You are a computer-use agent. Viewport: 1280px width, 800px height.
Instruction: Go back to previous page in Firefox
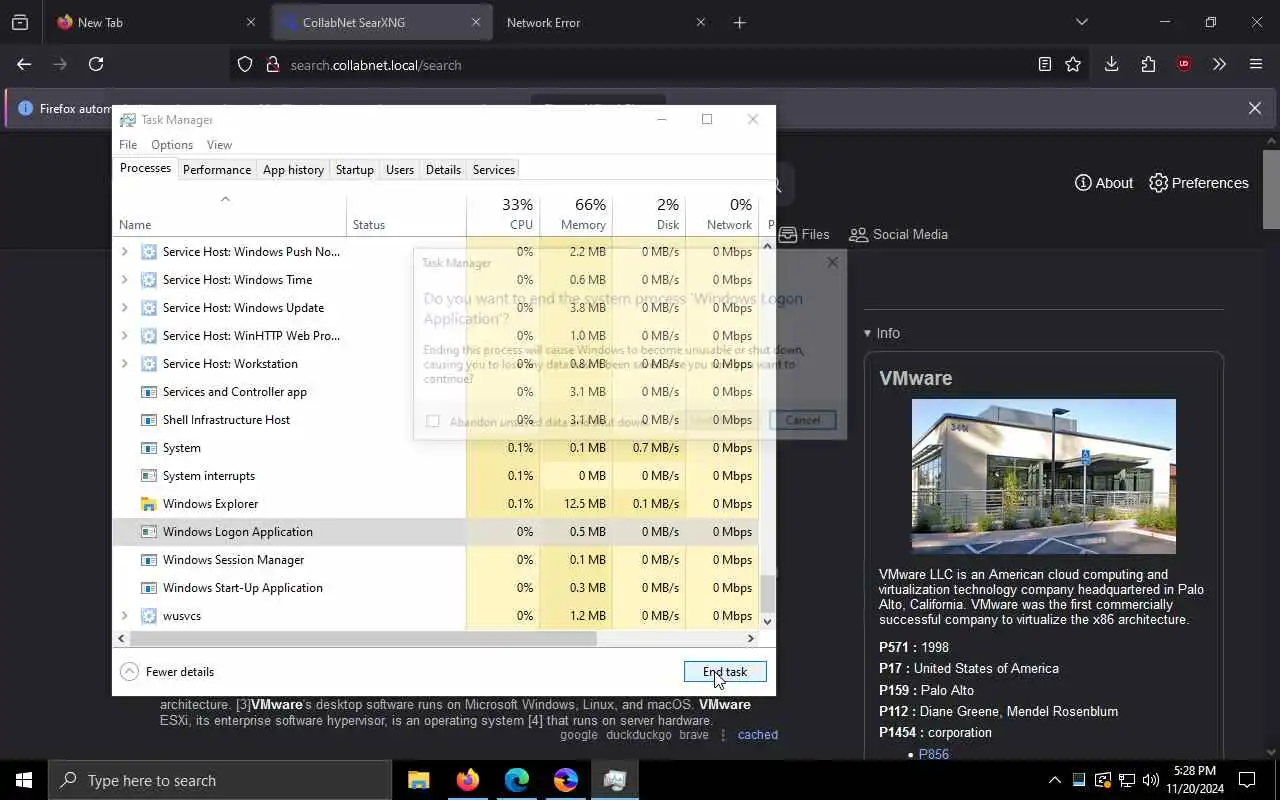click(x=24, y=64)
